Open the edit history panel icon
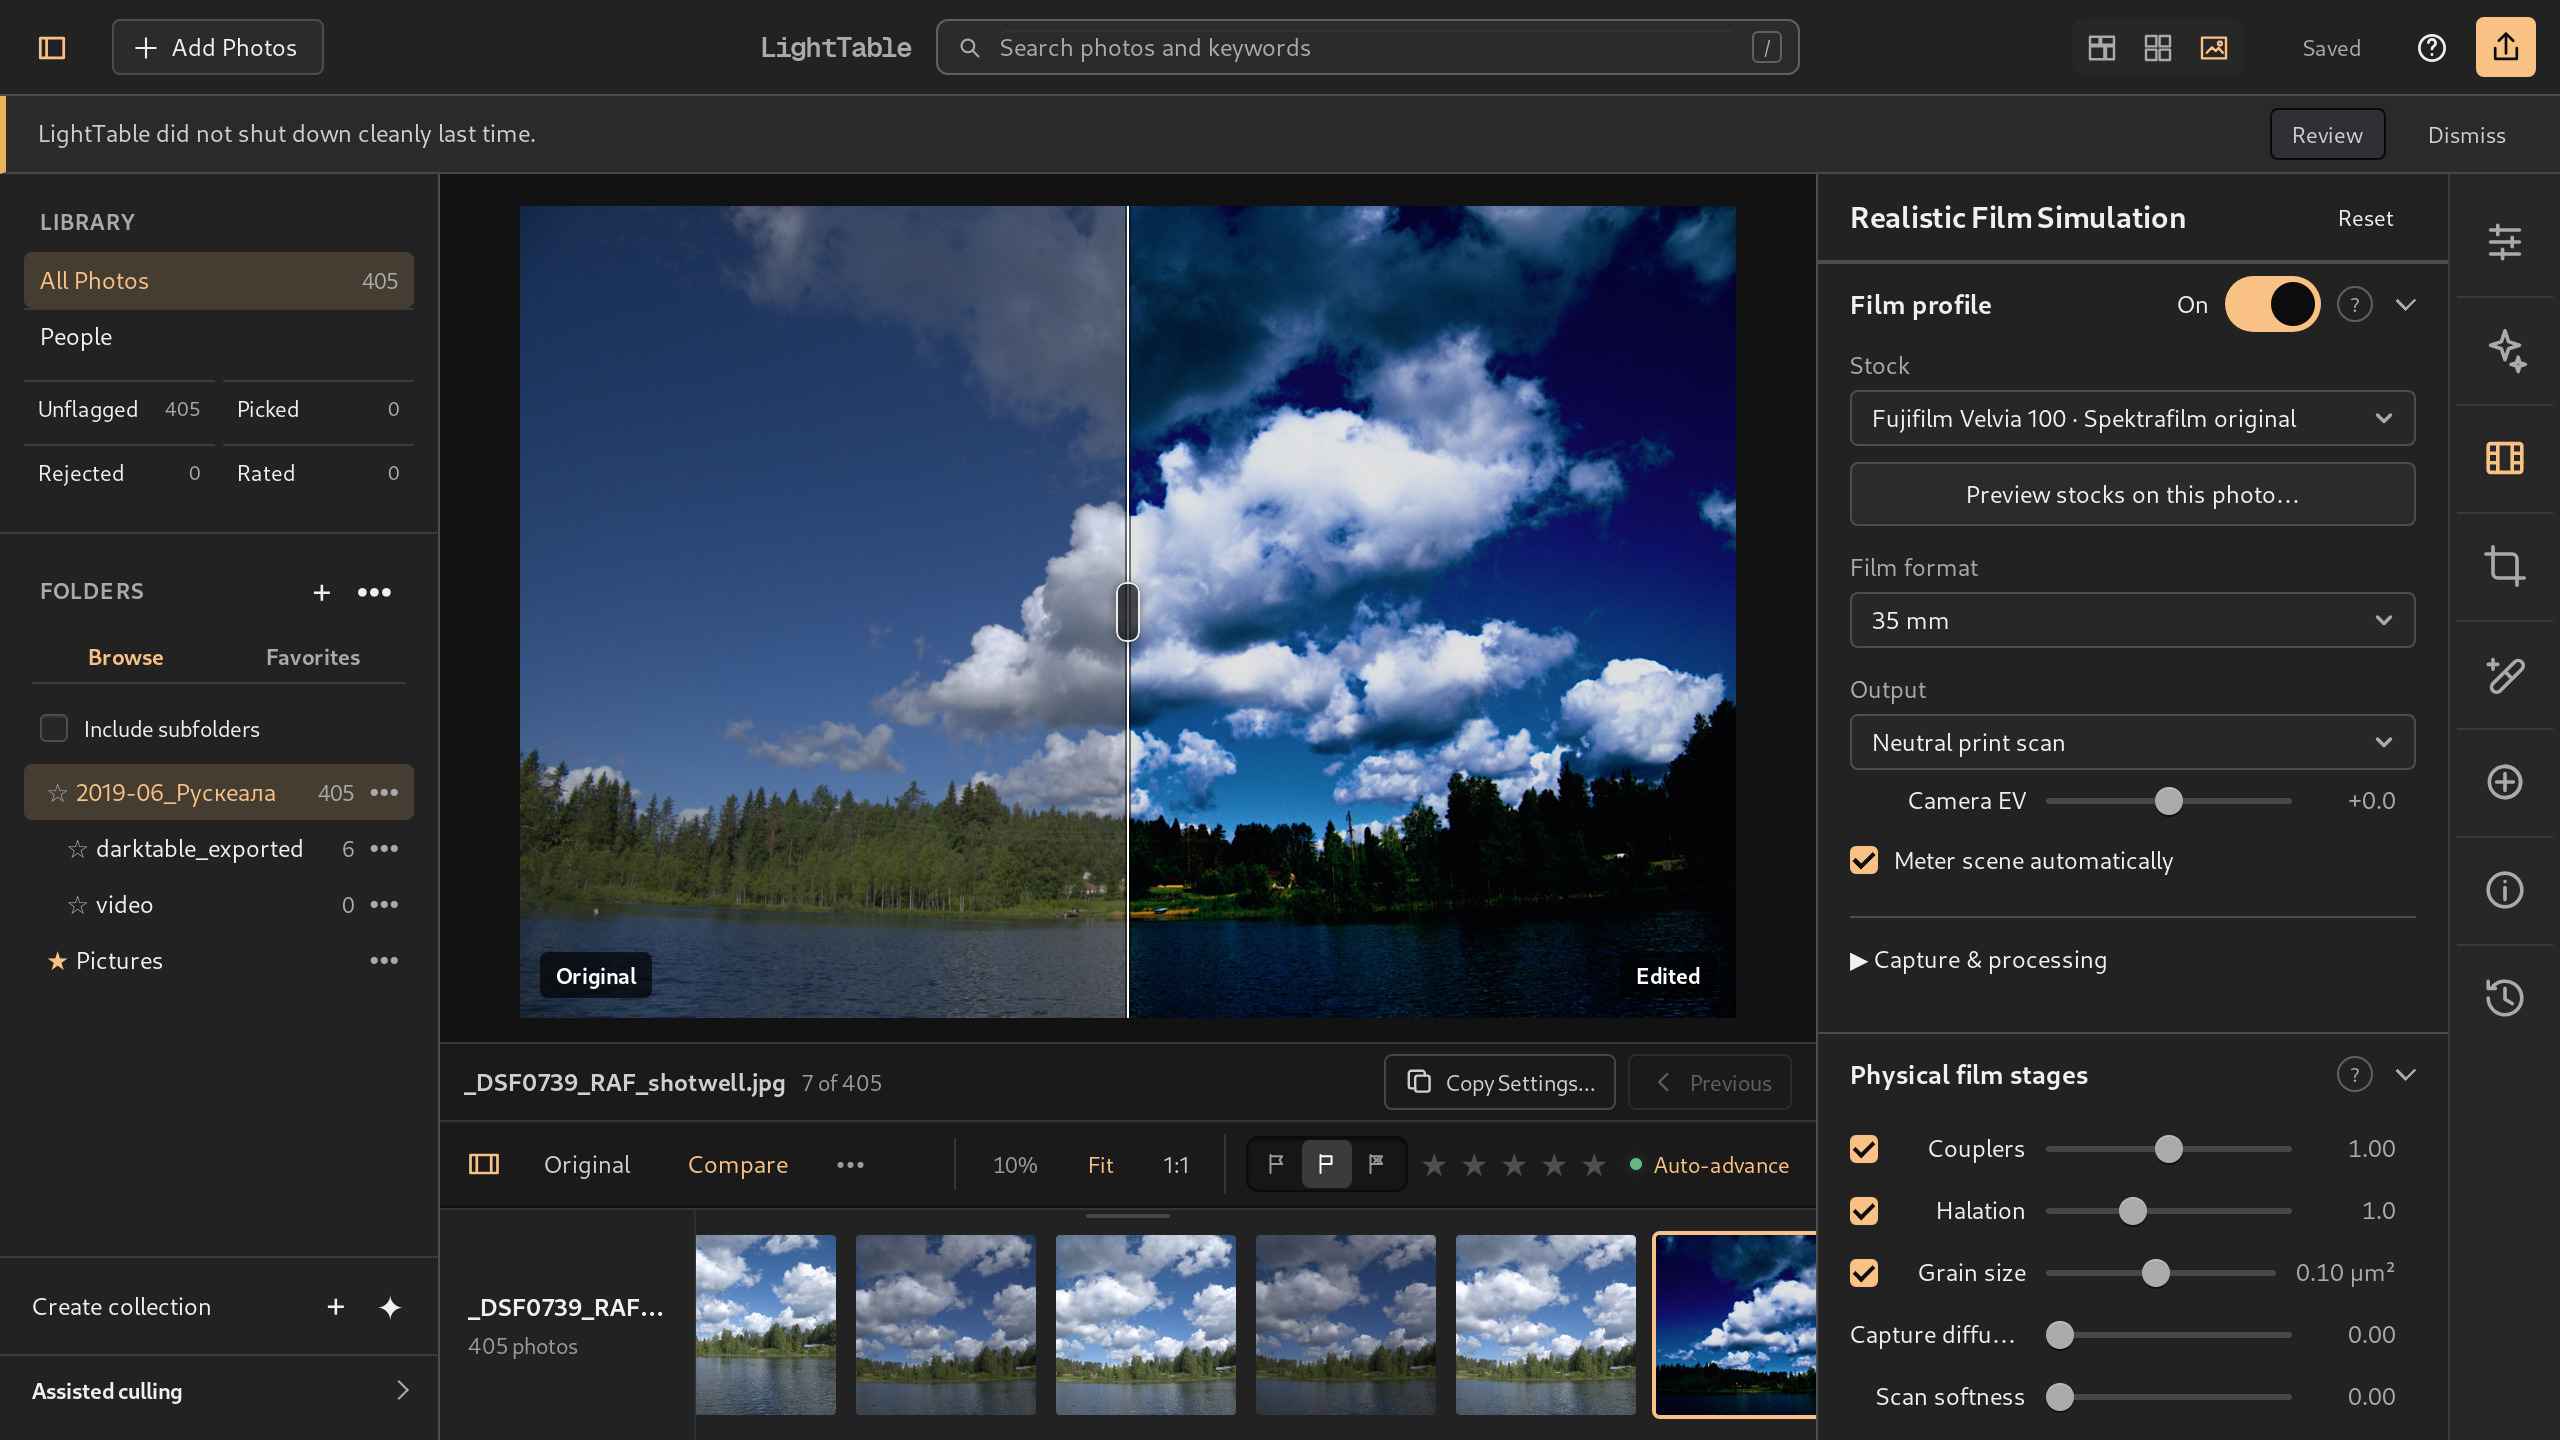 pos(2504,997)
